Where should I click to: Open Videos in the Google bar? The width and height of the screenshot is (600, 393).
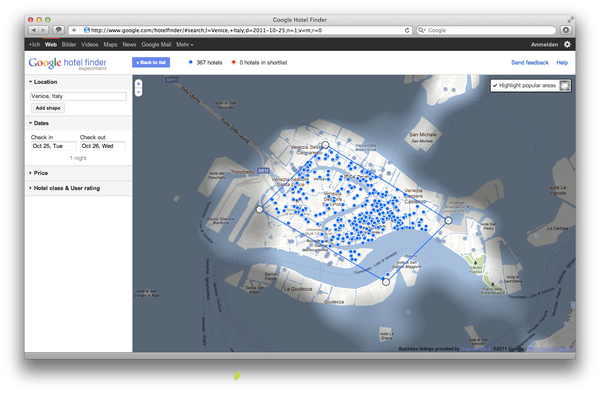coord(90,44)
